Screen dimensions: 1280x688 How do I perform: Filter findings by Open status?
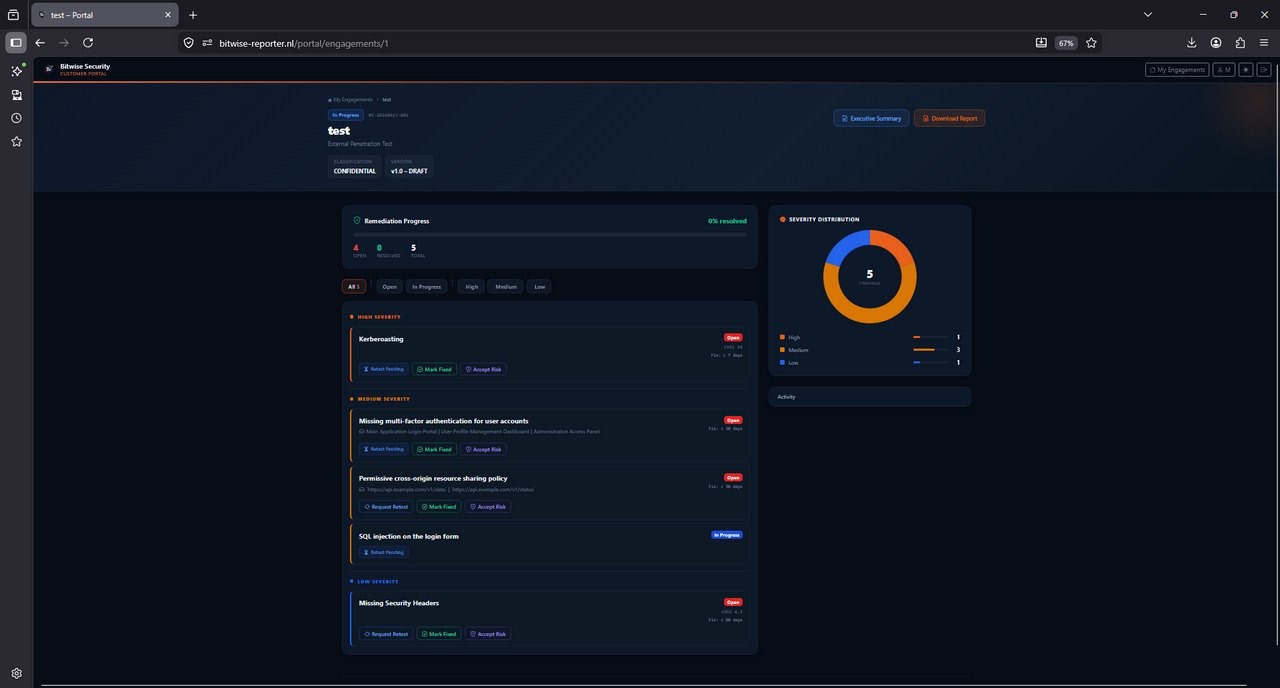(x=389, y=287)
